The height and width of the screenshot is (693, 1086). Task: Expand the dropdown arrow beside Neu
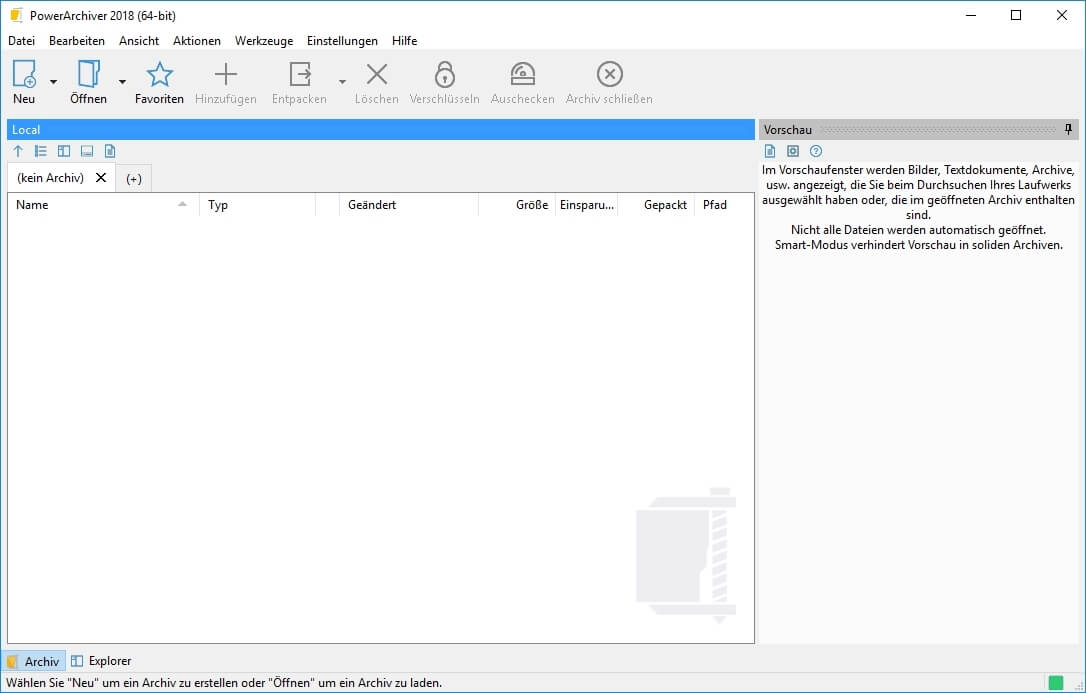53,82
